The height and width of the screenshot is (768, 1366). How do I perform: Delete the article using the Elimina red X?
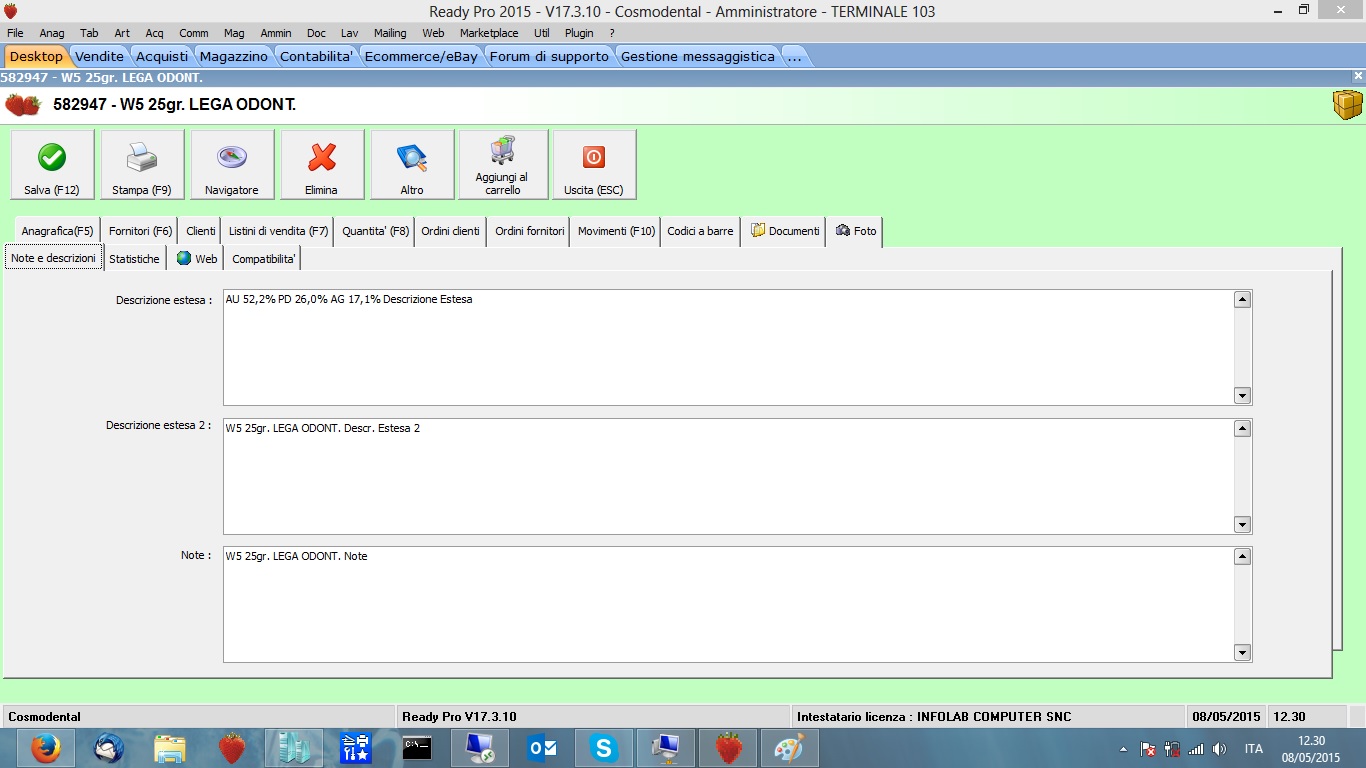322,165
